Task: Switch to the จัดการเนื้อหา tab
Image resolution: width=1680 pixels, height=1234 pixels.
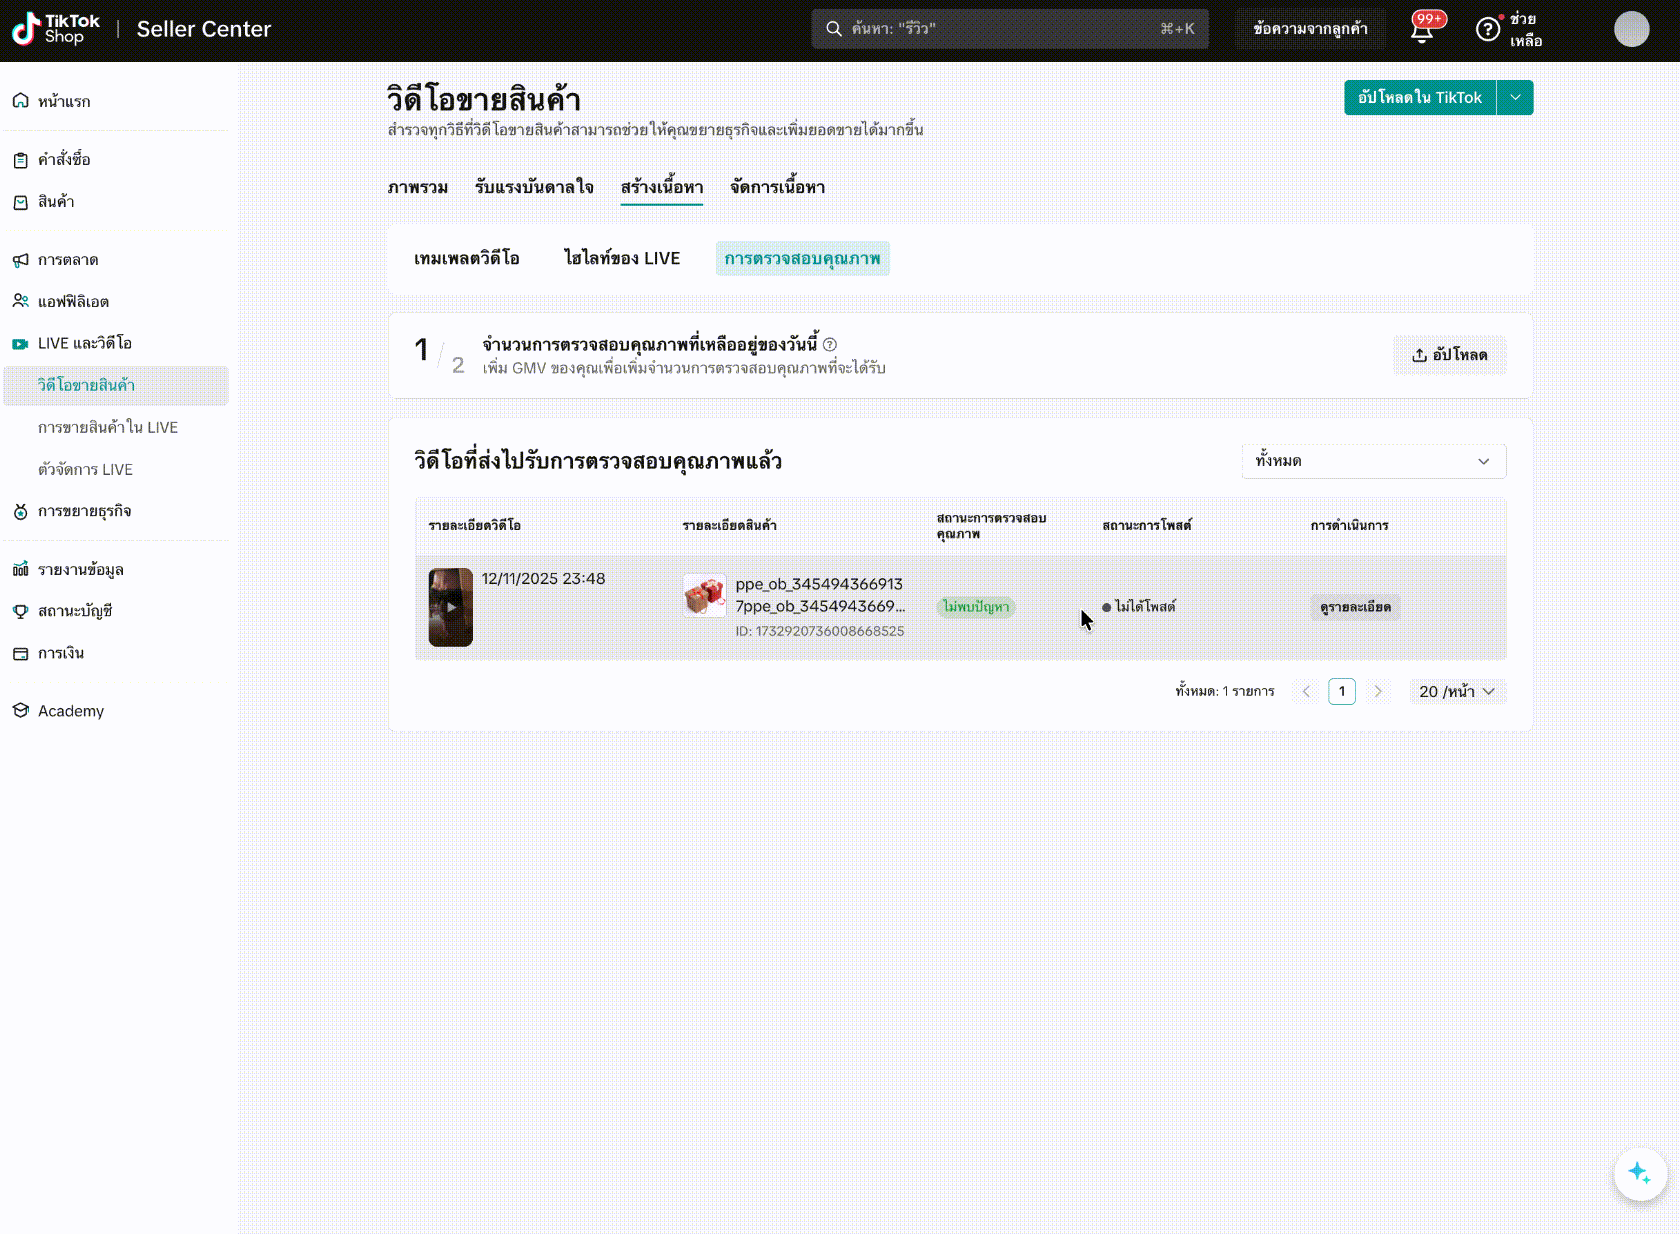Action: 777,188
